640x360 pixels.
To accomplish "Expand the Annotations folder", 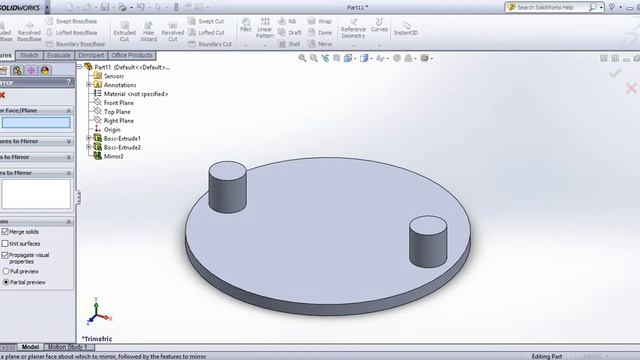I will 88,84.
